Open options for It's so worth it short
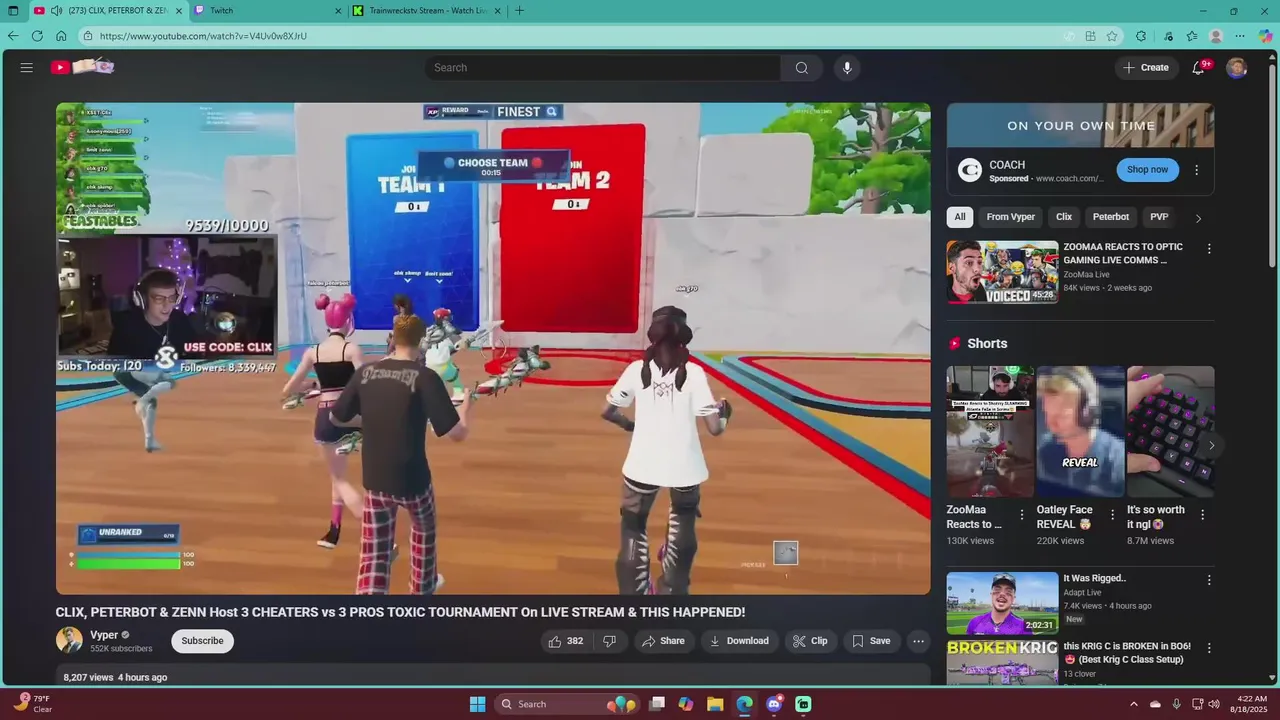 pyautogui.click(x=1202, y=515)
